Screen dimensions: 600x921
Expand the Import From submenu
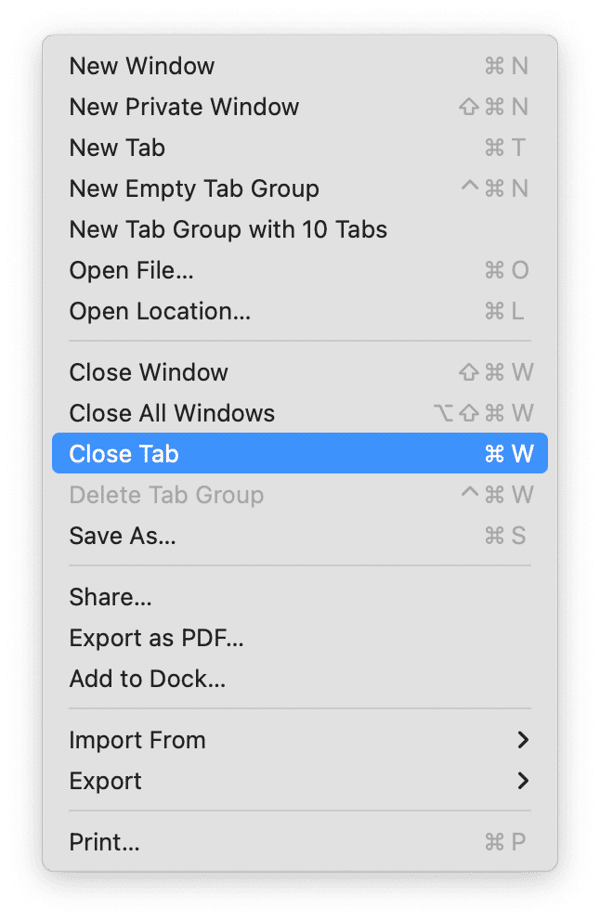tap(137, 741)
